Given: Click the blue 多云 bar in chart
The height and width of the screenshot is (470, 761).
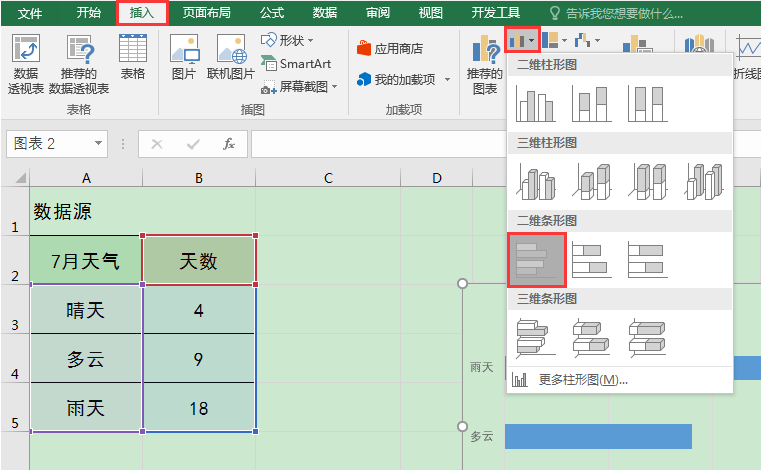Looking at the screenshot, I should (598, 436).
